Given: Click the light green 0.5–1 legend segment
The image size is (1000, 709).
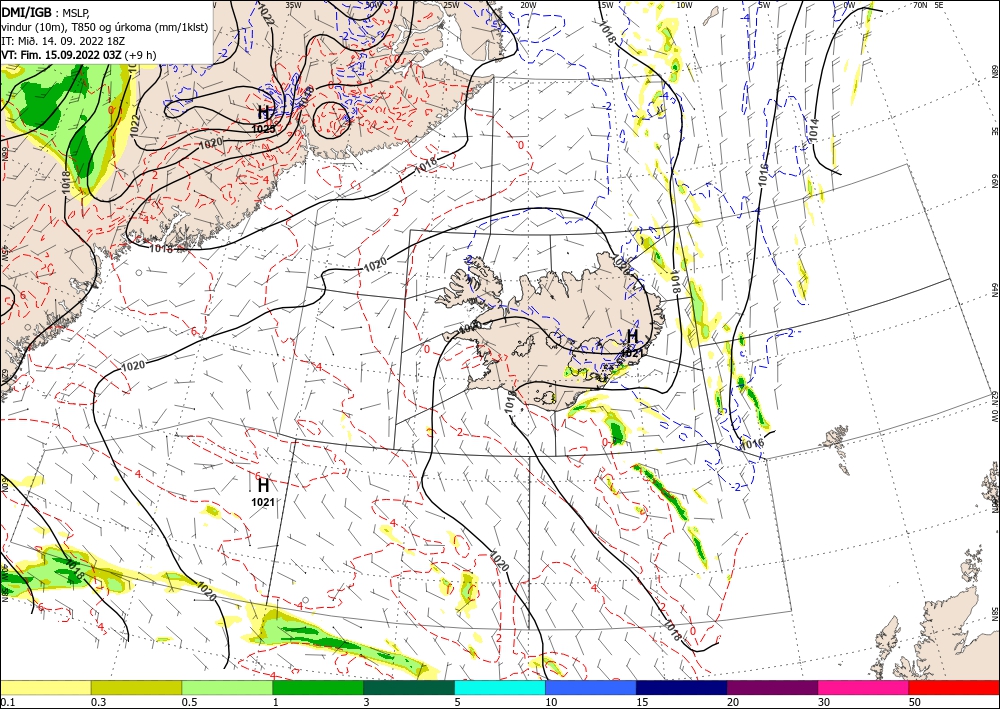Looking at the screenshot, I should click(x=227, y=687).
